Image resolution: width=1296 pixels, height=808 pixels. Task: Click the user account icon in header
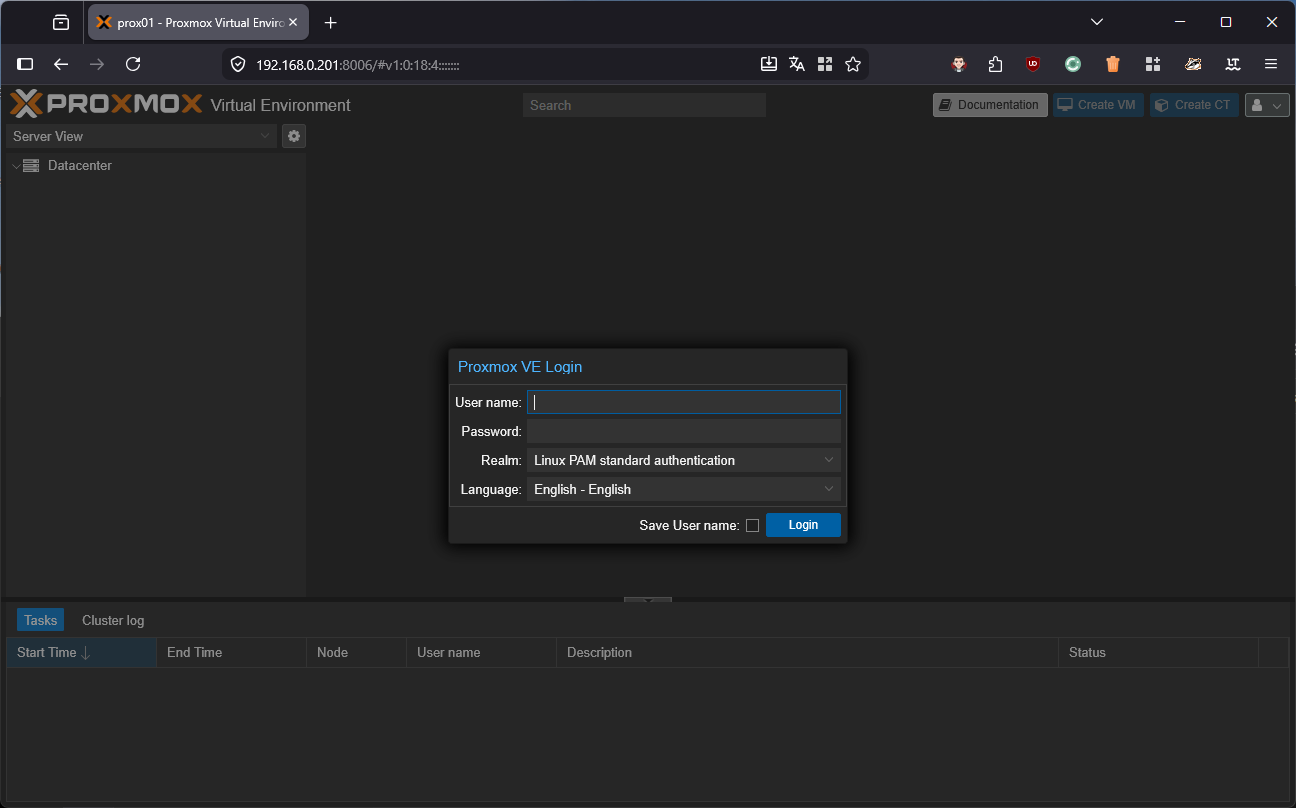point(1257,105)
